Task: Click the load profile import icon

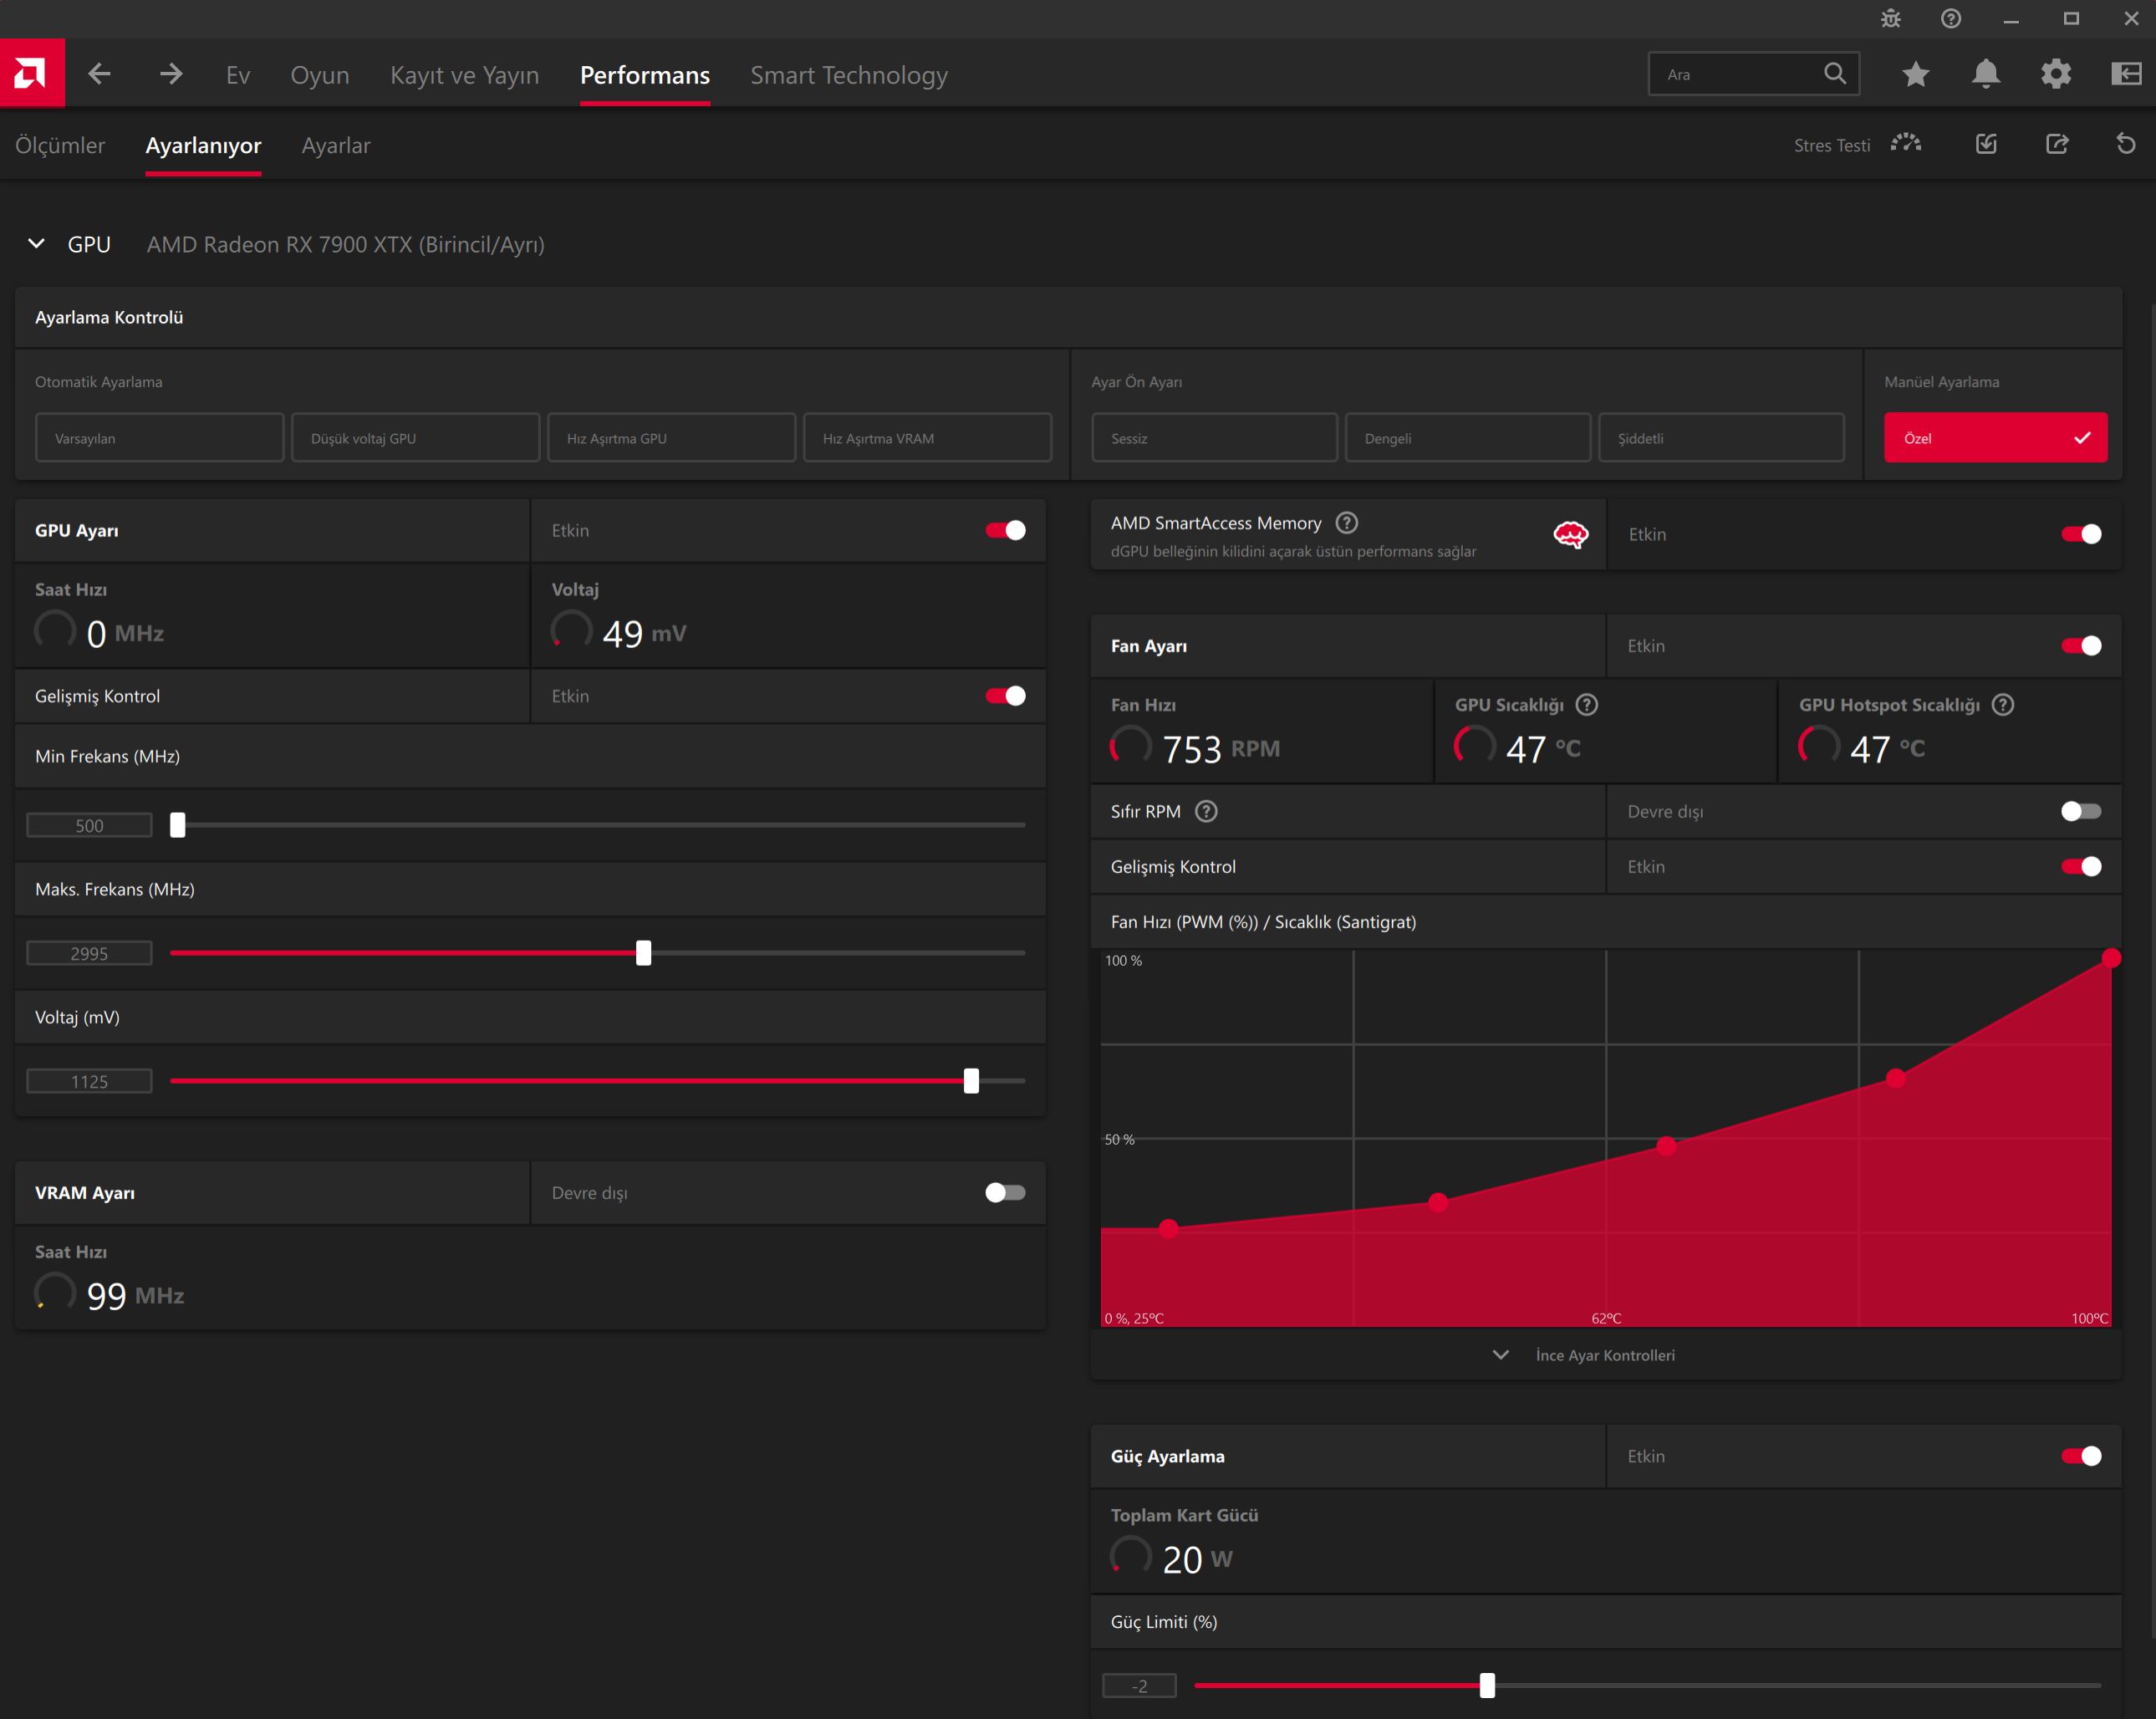Action: click(1986, 144)
